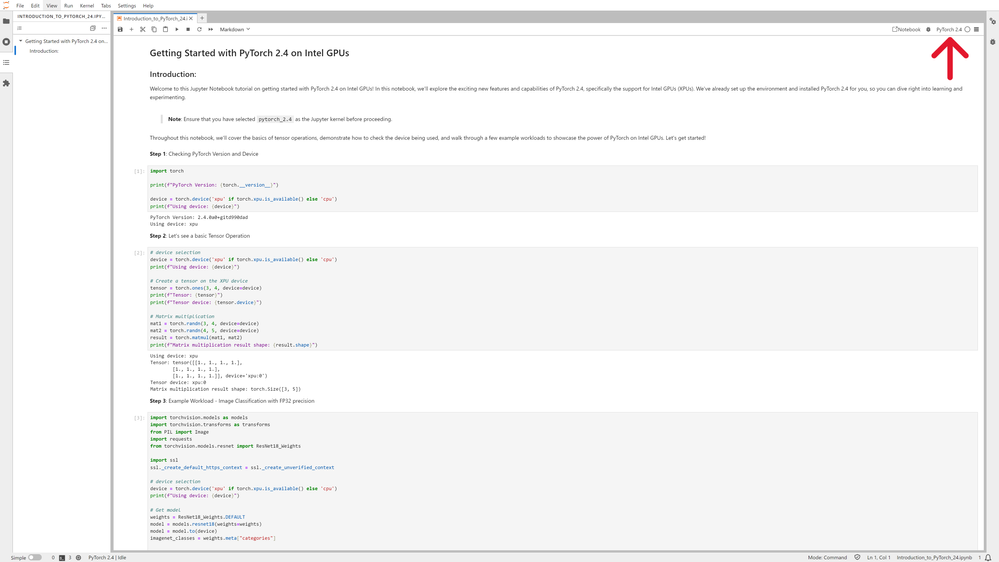Open the Kernel menu
Viewport: 999px width, 562px height.
(x=87, y=6)
